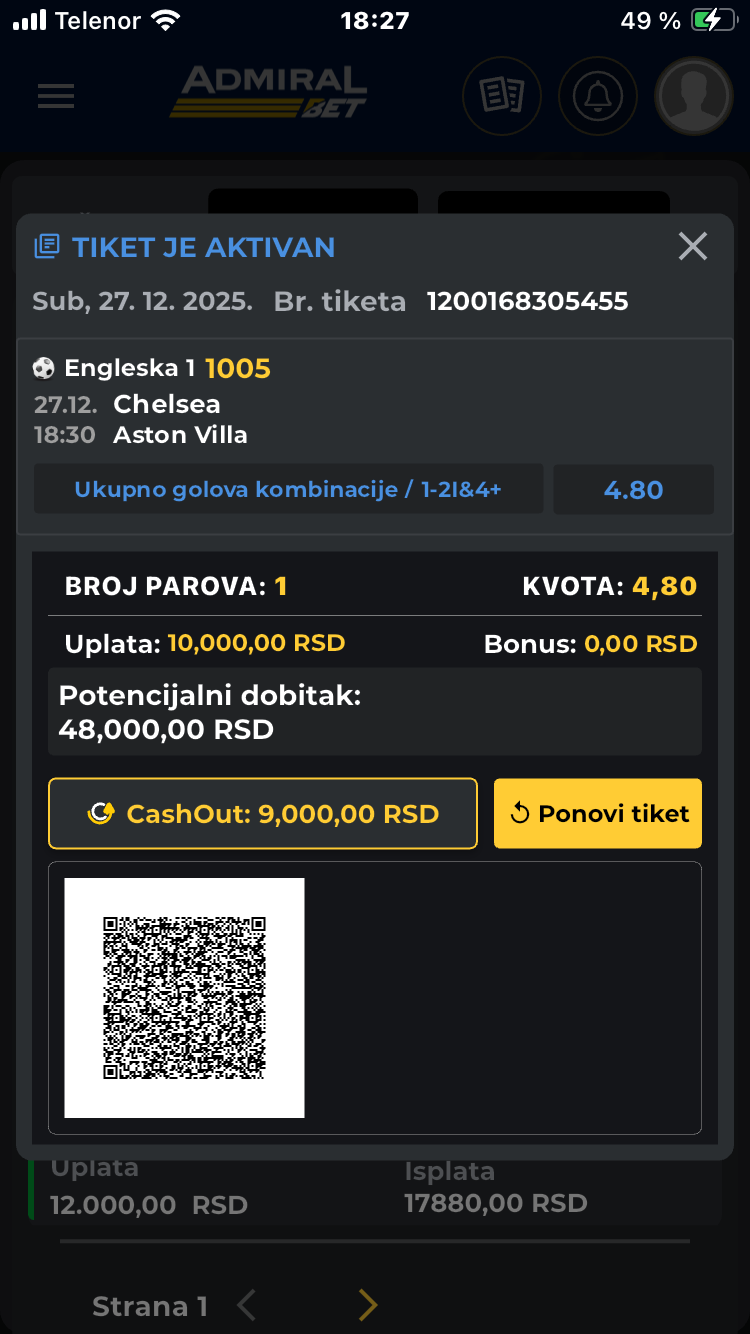Viewport: 750px width, 1334px height.
Task: Close the ticket details popup
Action: tap(692, 247)
